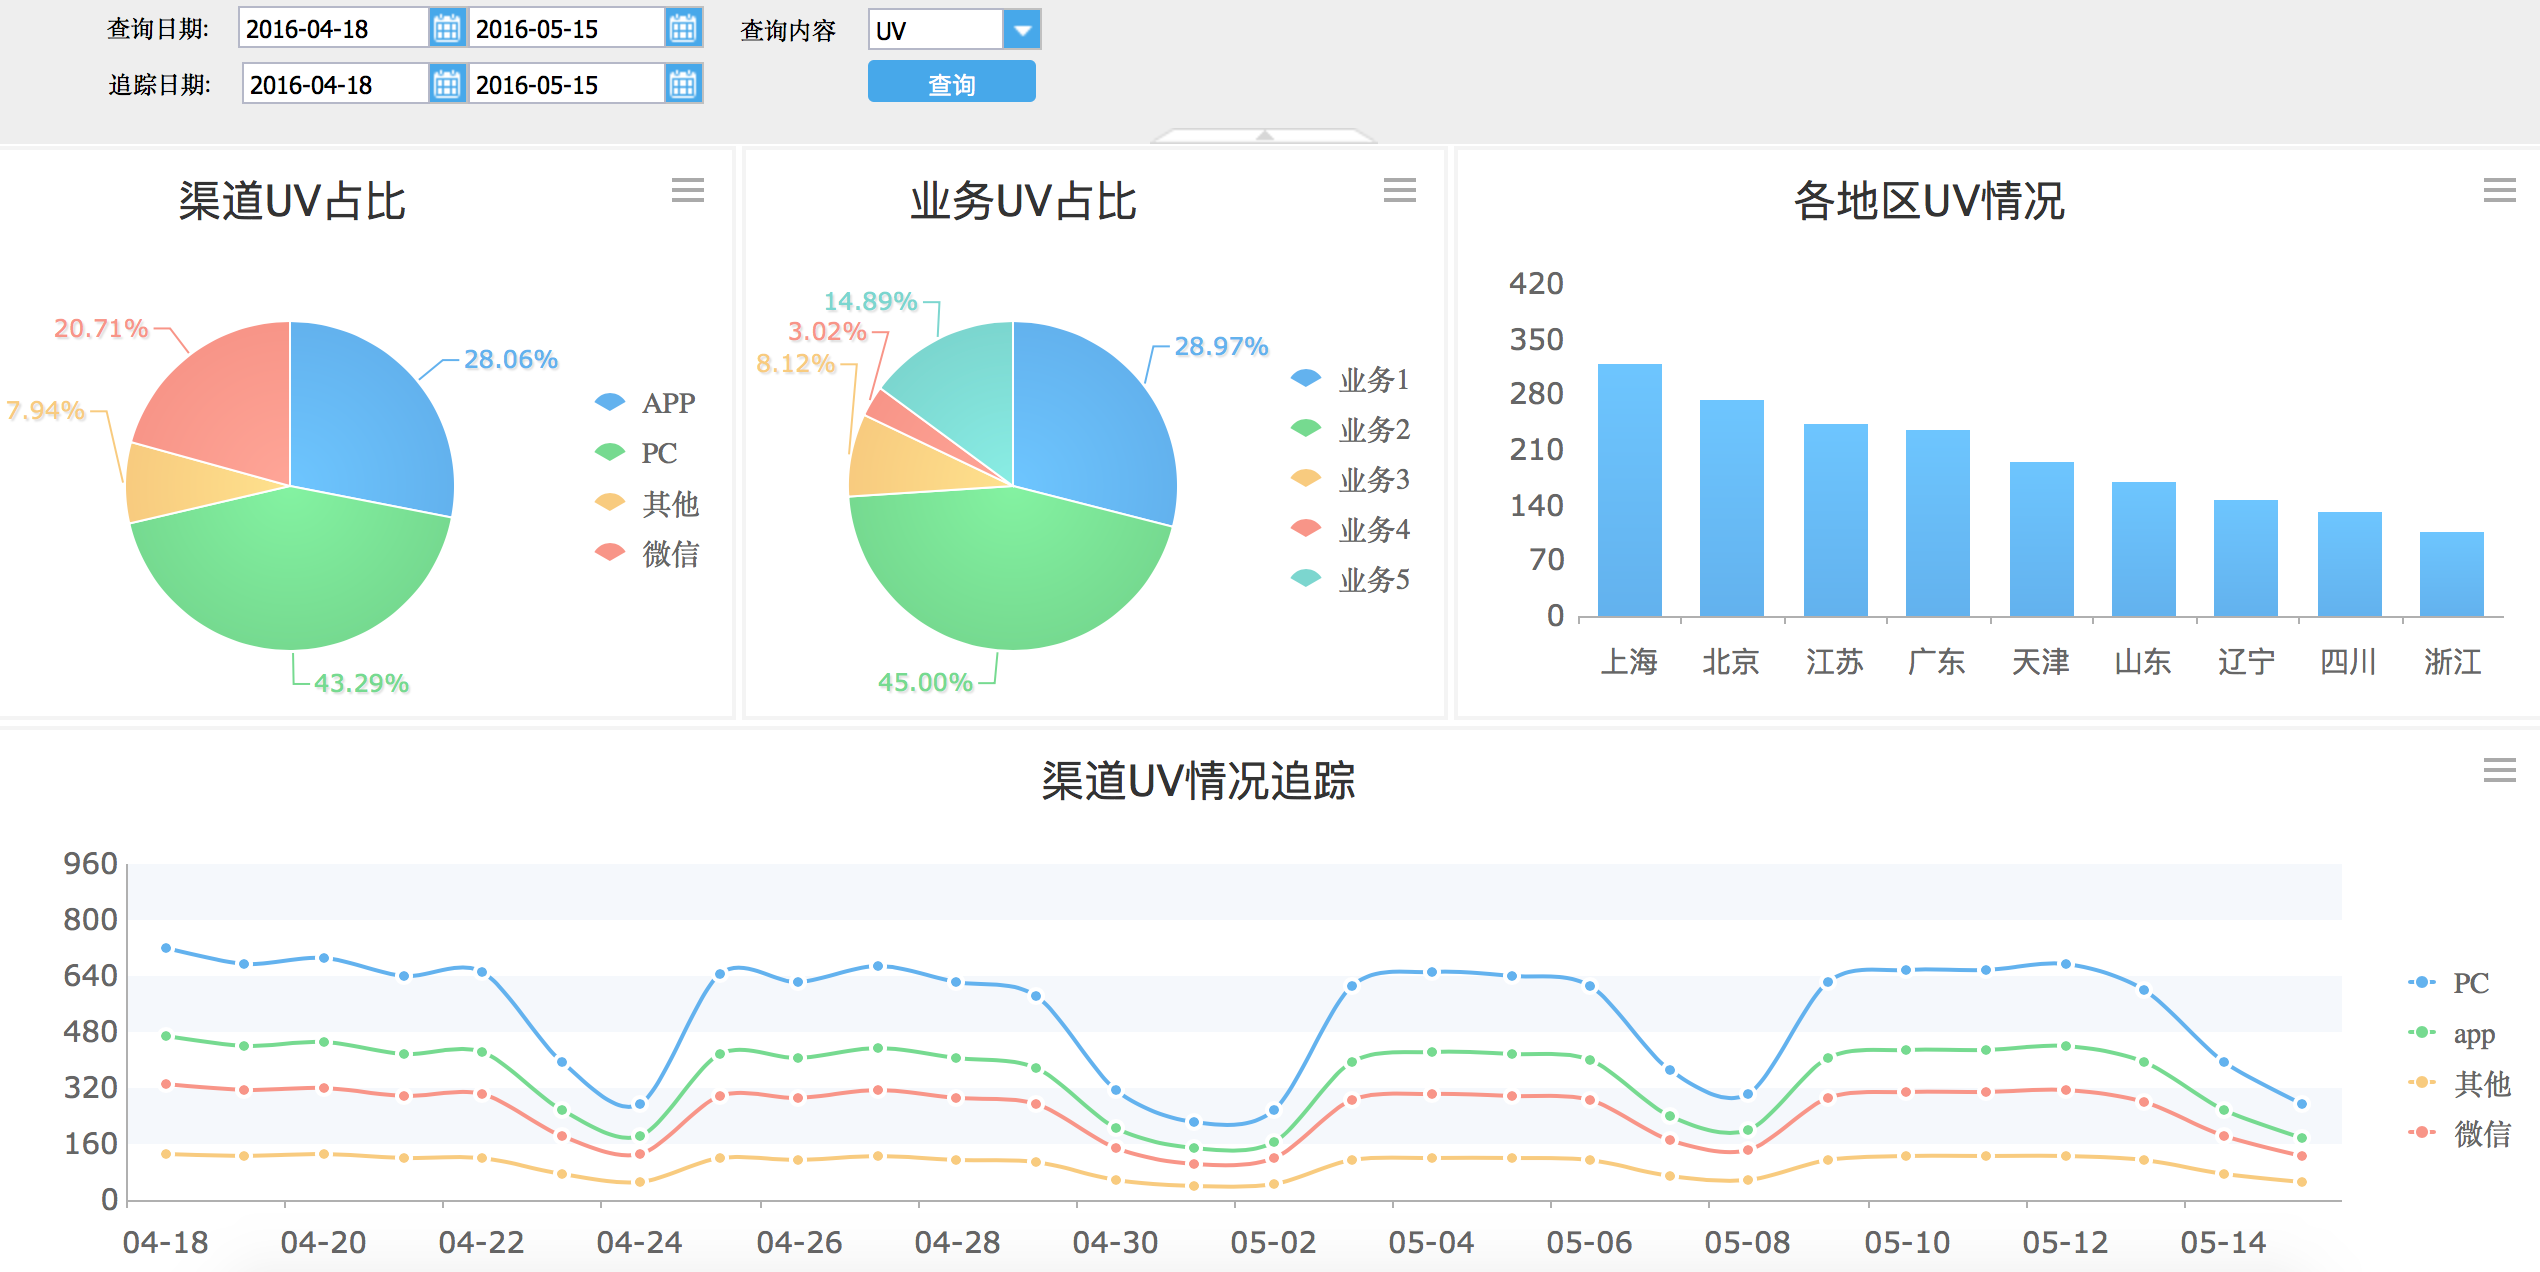Screen dimensions: 2540x1272
Task: Open calendar picker for 查询日期 end date
Action: click(684, 28)
